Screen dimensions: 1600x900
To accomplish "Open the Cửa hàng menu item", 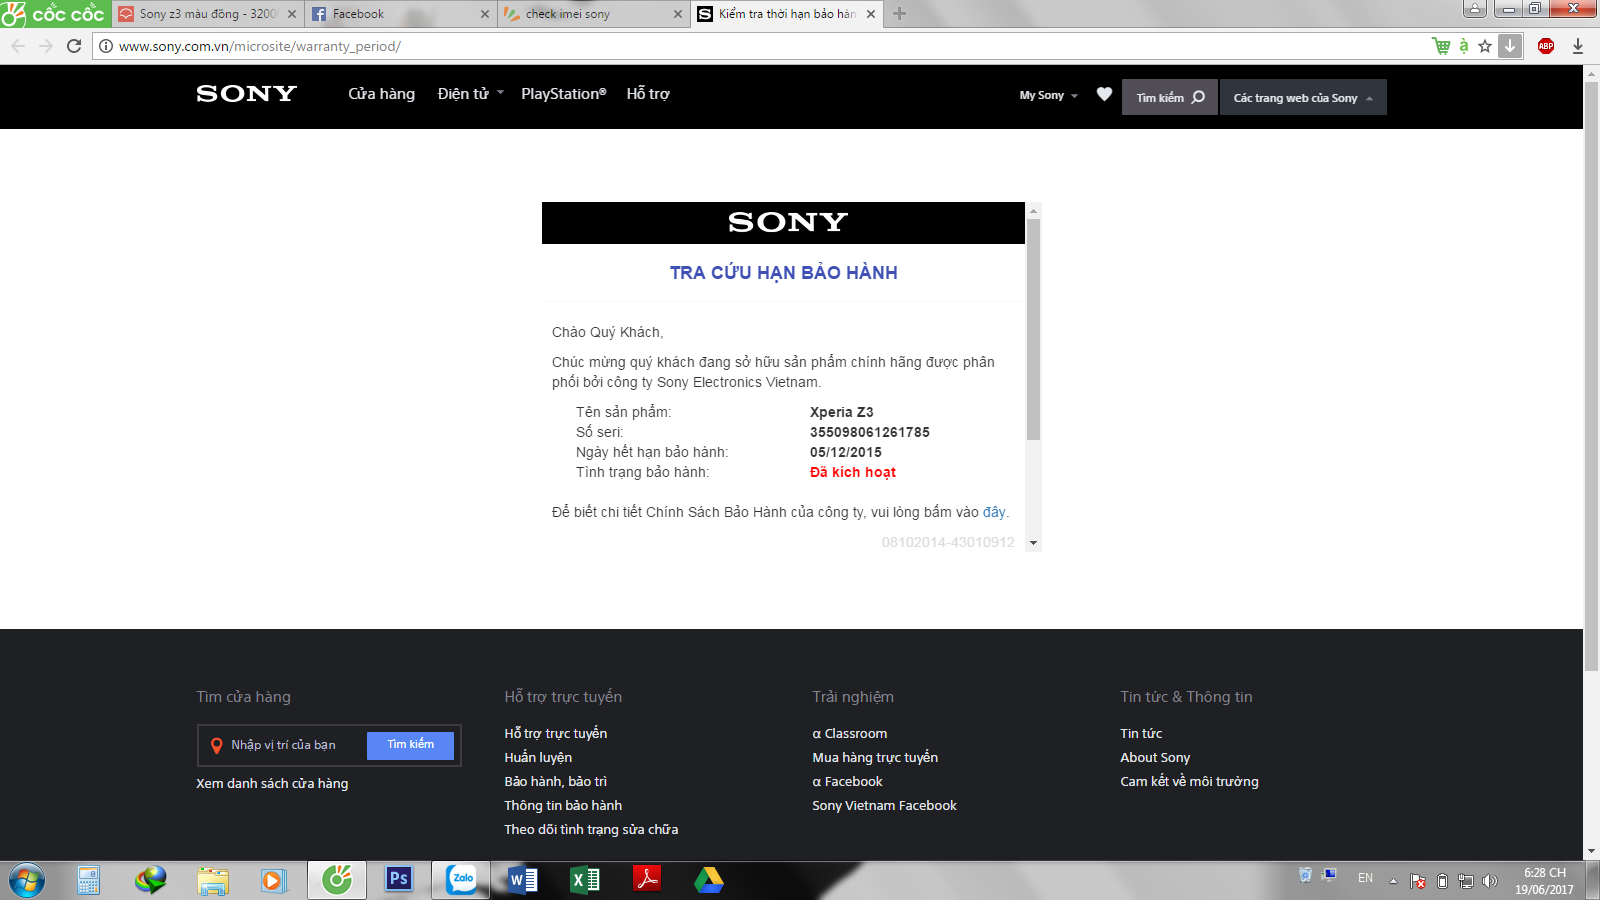I will [381, 94].
